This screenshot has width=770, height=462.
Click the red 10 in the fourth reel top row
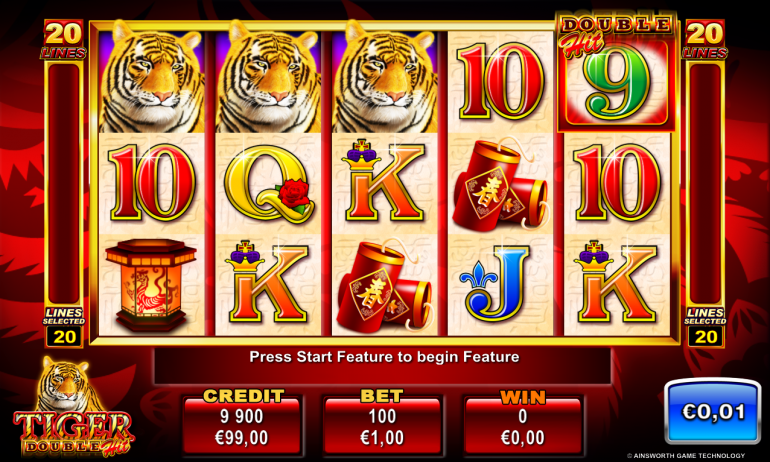(500, 81)
